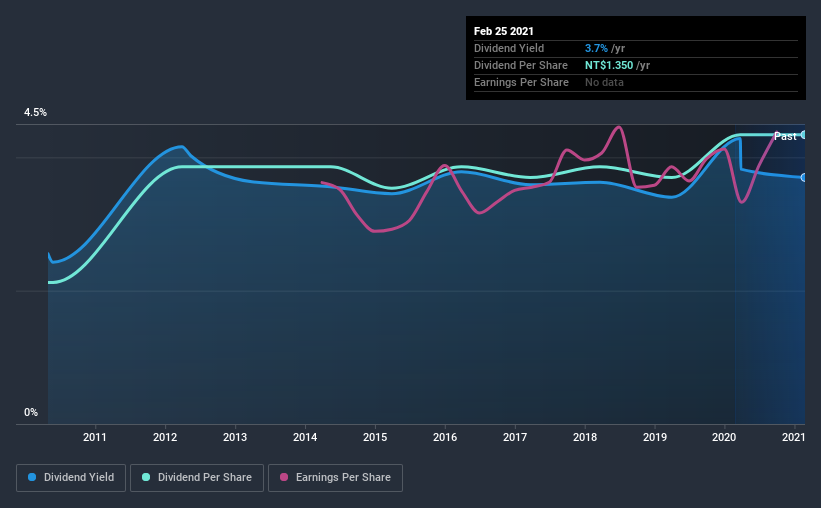
Task: Click the blue Dividend Yield endpoint marker
Action: (803, 178)
